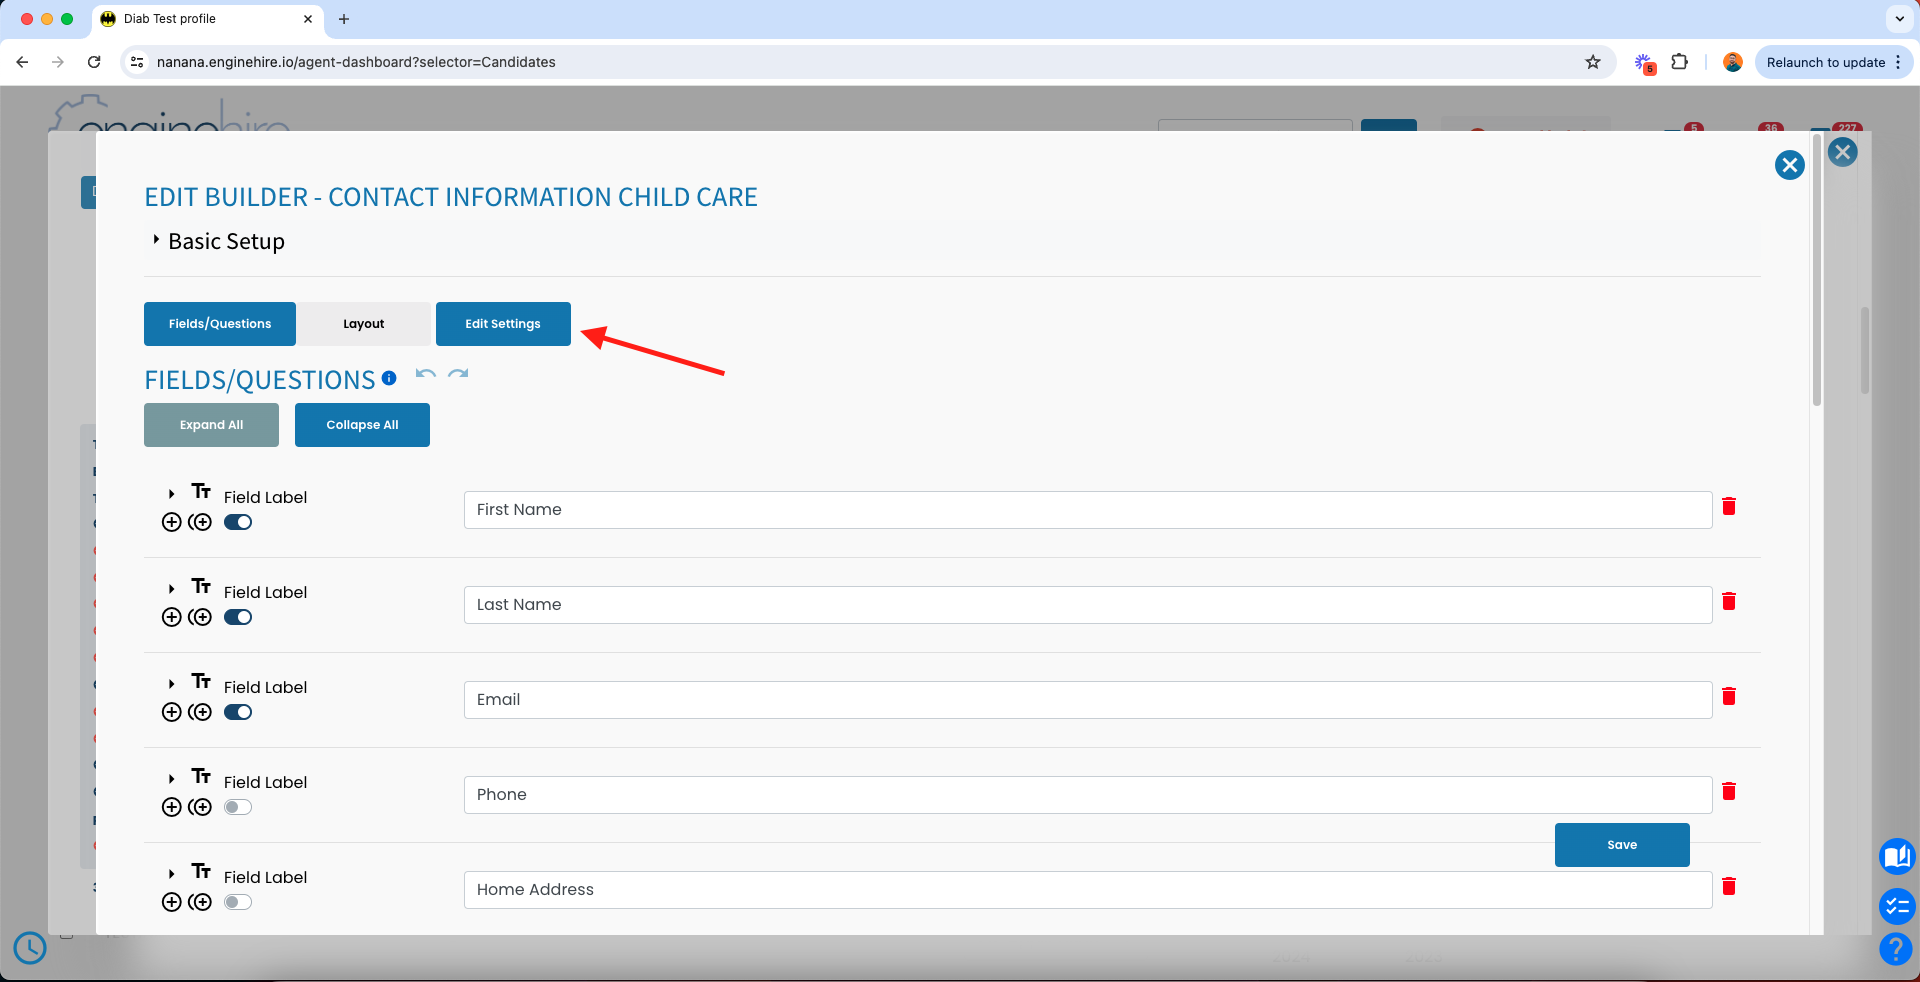This screenshot has height=982, width=1920.
Task: Expand the First Name field row
Action: 172,494
